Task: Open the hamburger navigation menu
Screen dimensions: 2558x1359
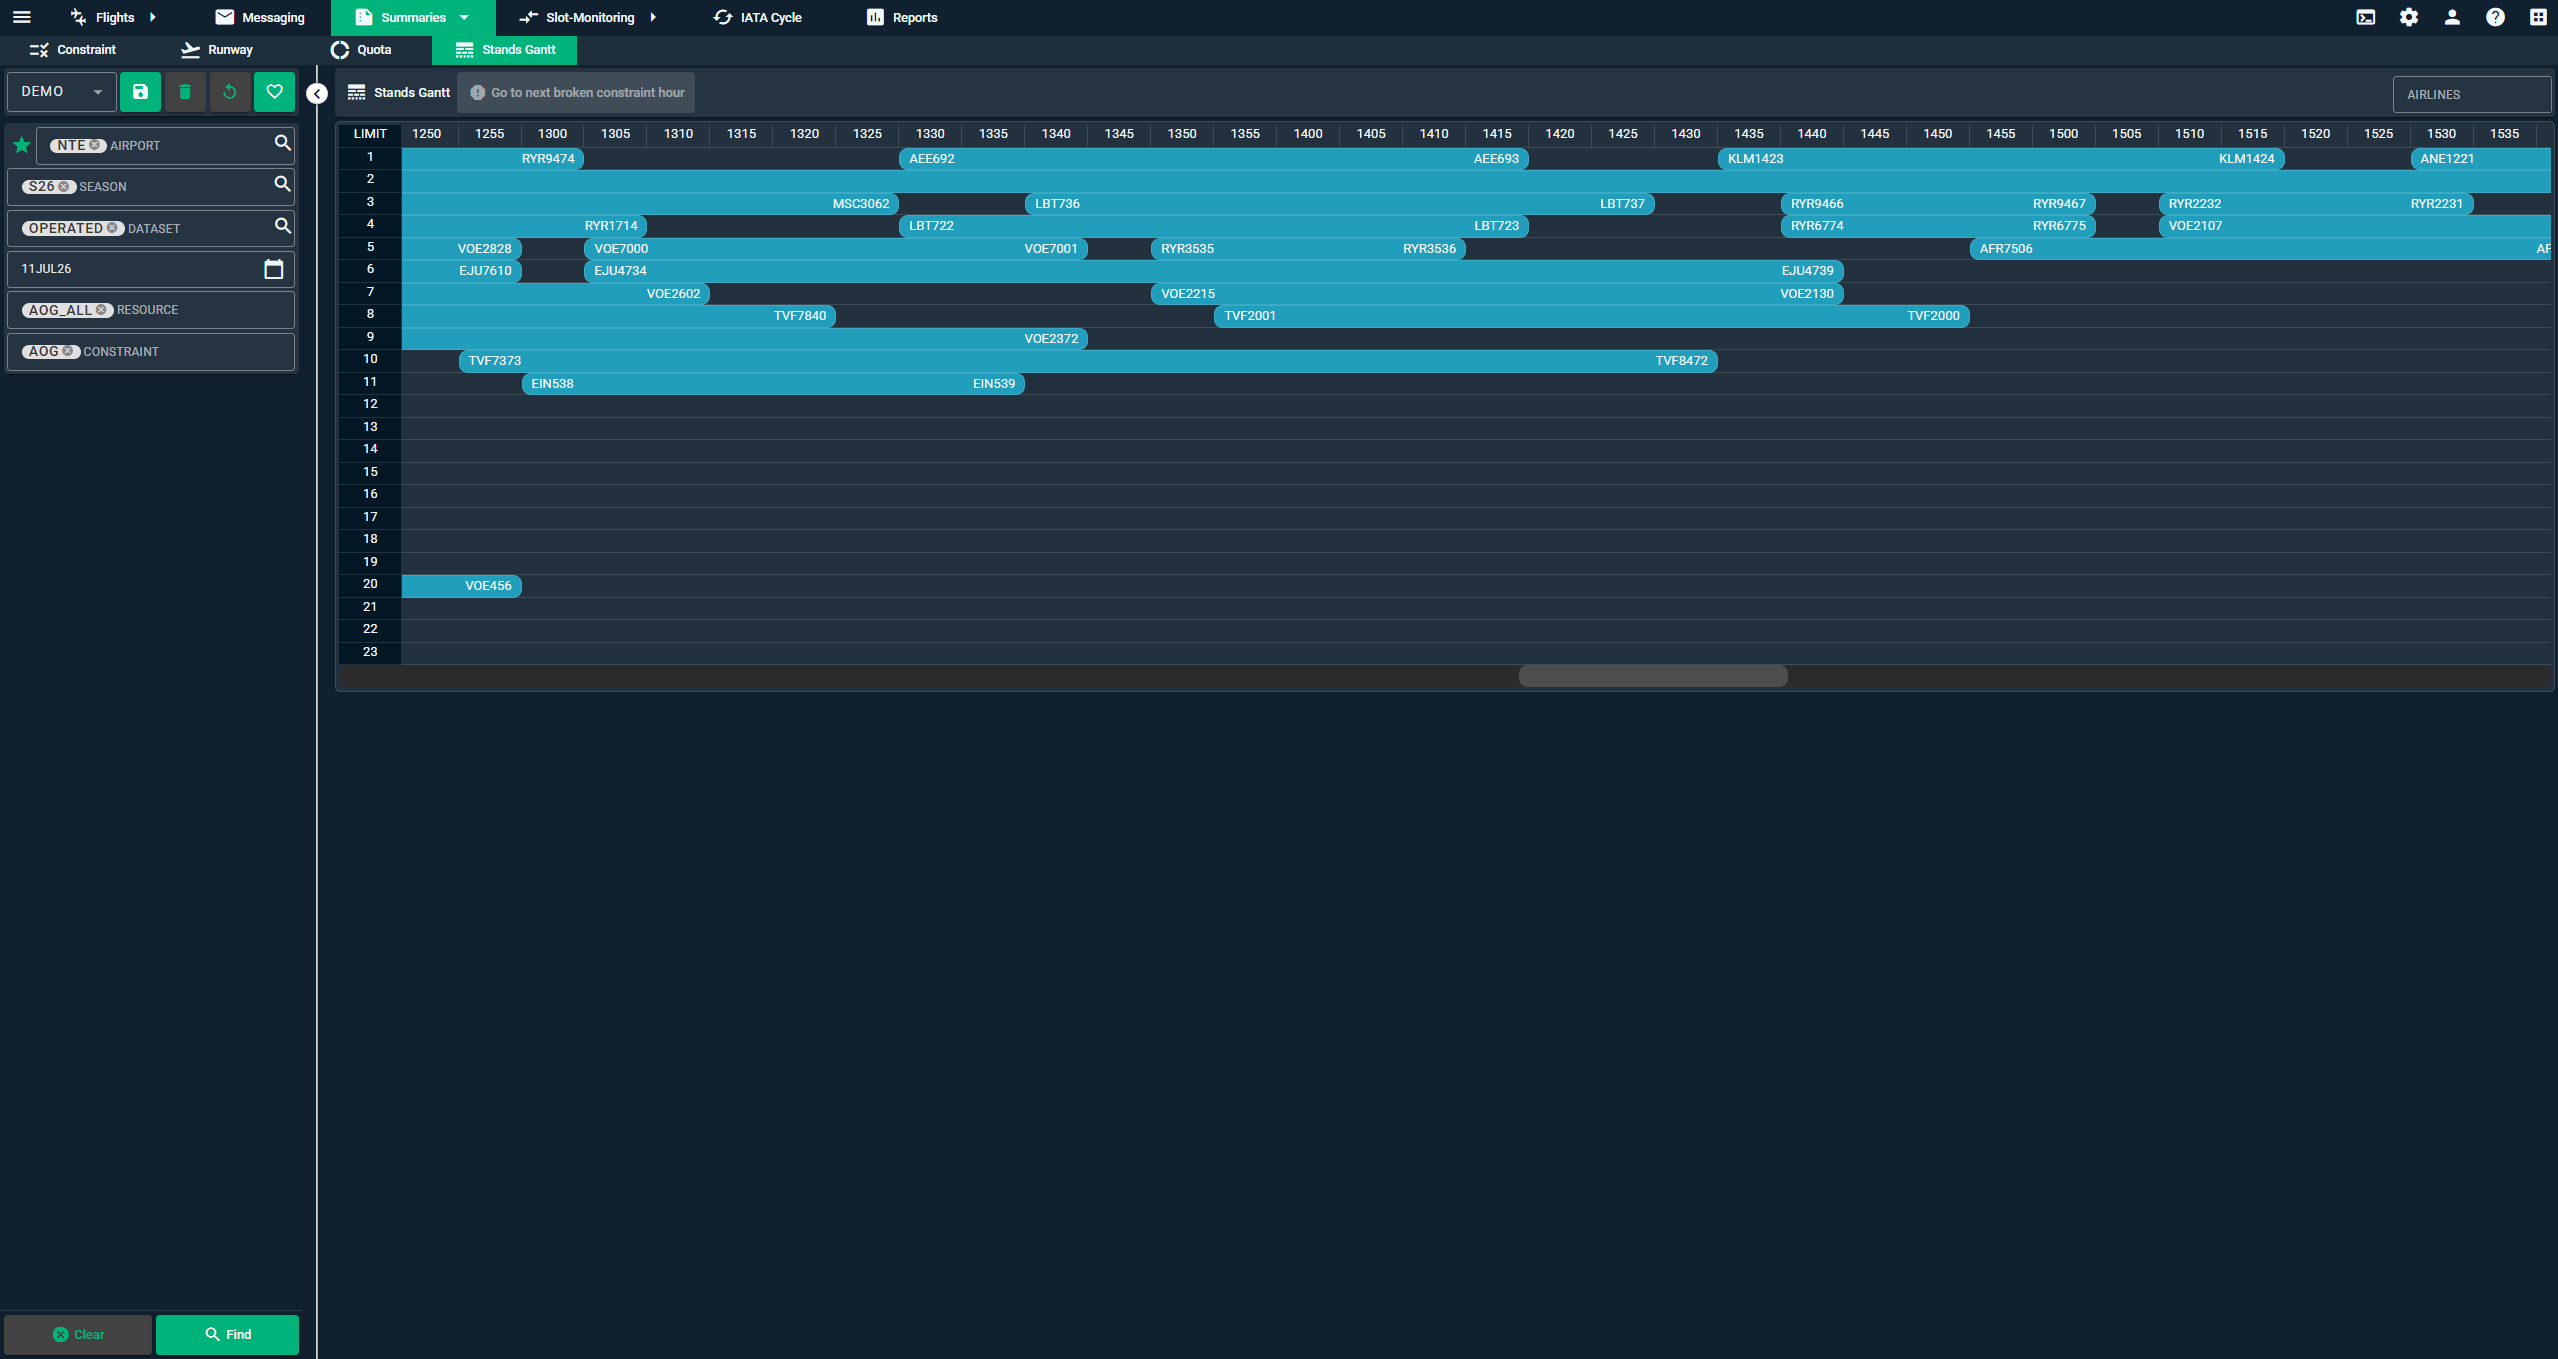Action: coord(20,17)
